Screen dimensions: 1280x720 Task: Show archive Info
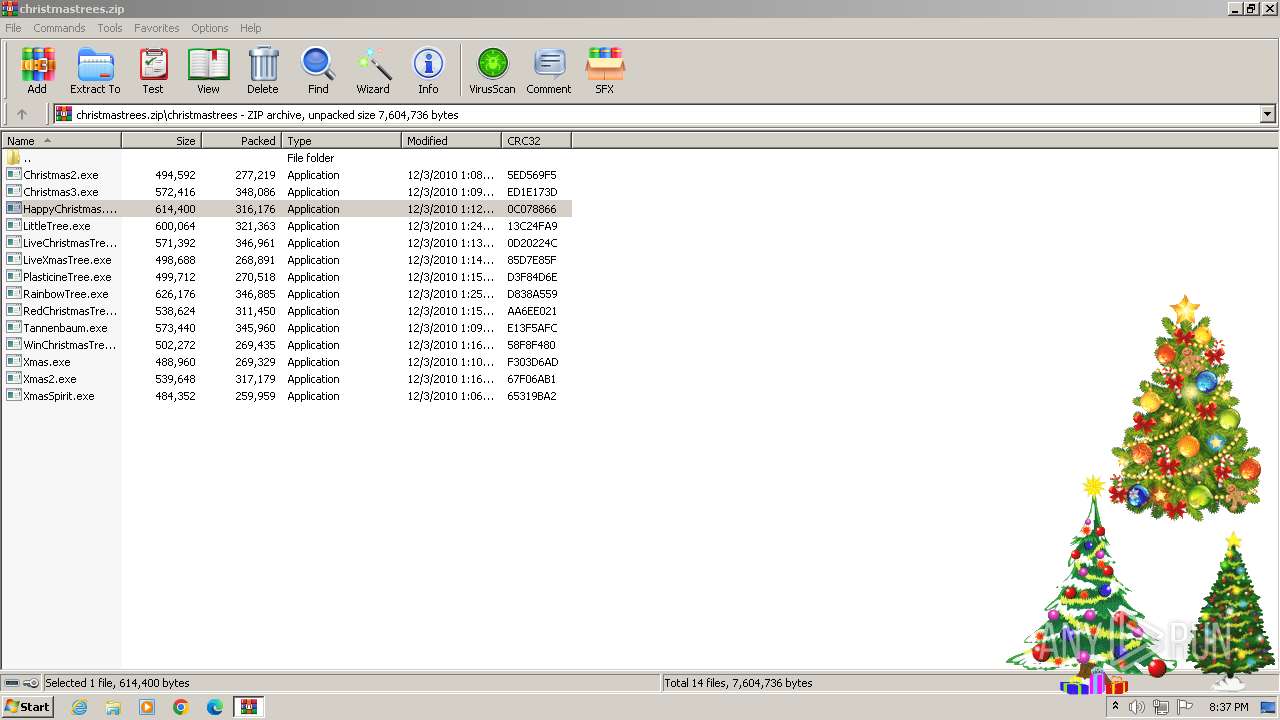click(428, 70)
